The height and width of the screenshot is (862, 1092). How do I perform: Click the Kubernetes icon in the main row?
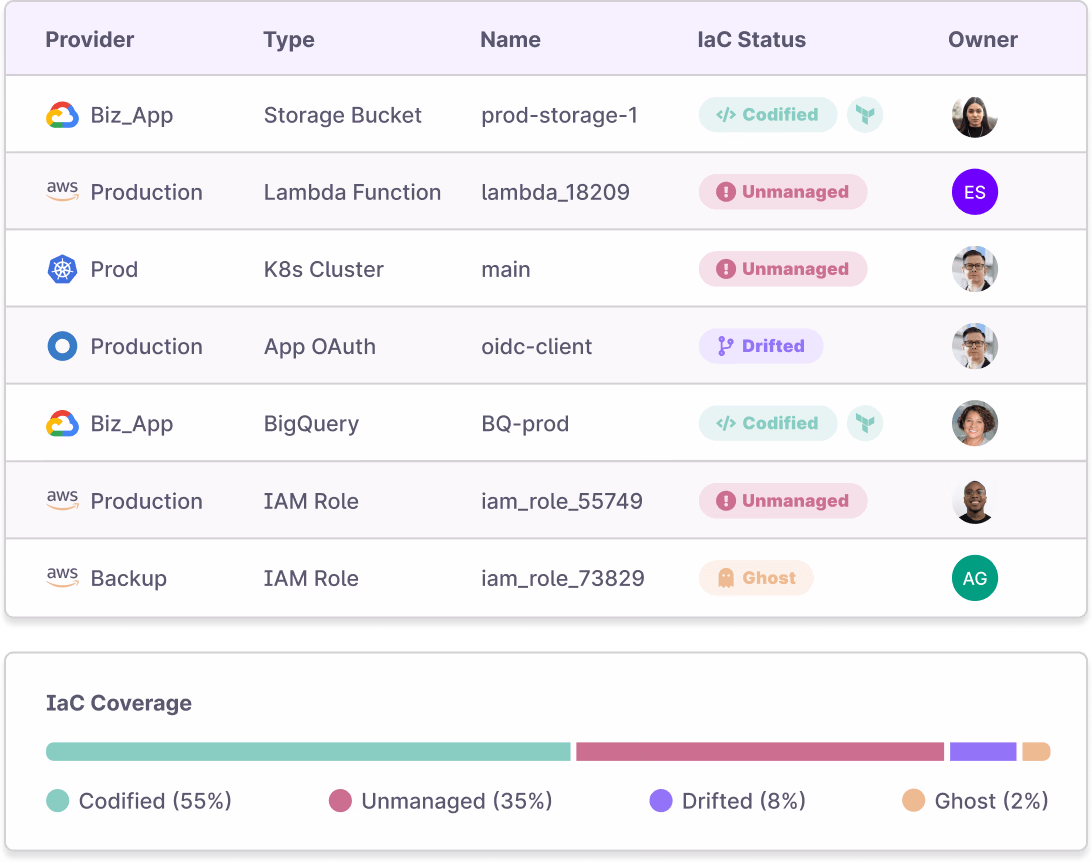click(x=62, y=269)
